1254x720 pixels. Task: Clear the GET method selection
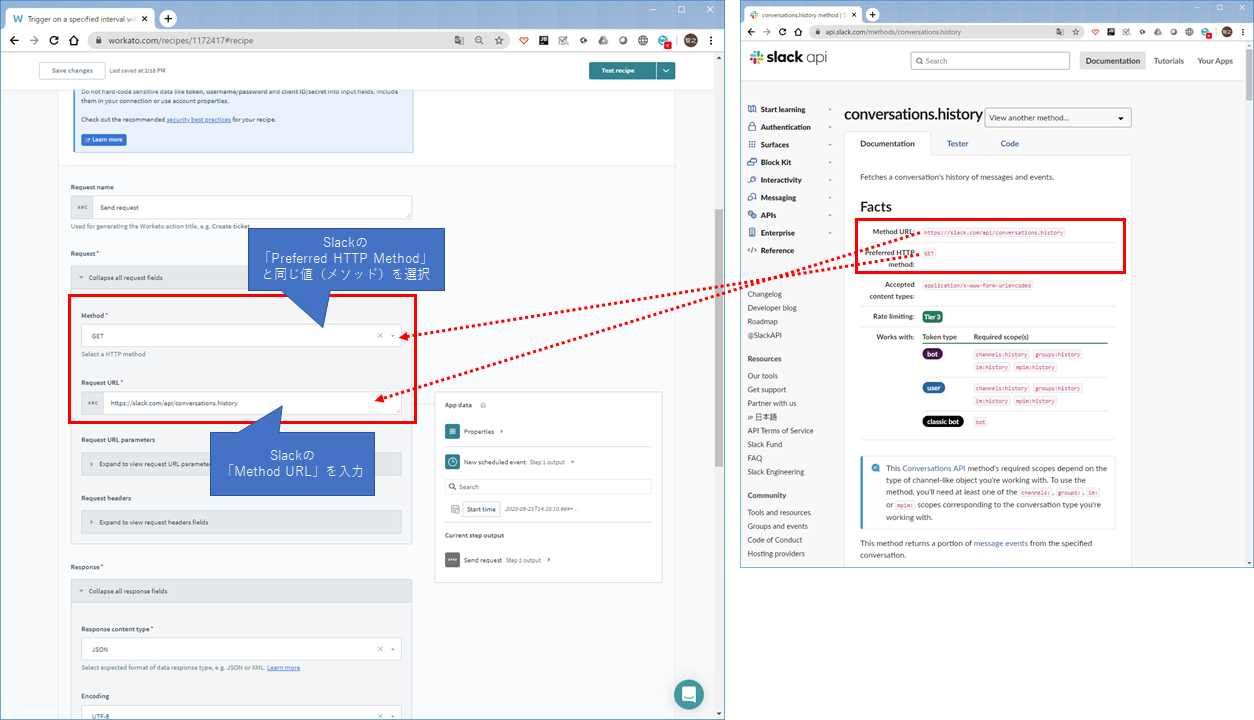380,336
